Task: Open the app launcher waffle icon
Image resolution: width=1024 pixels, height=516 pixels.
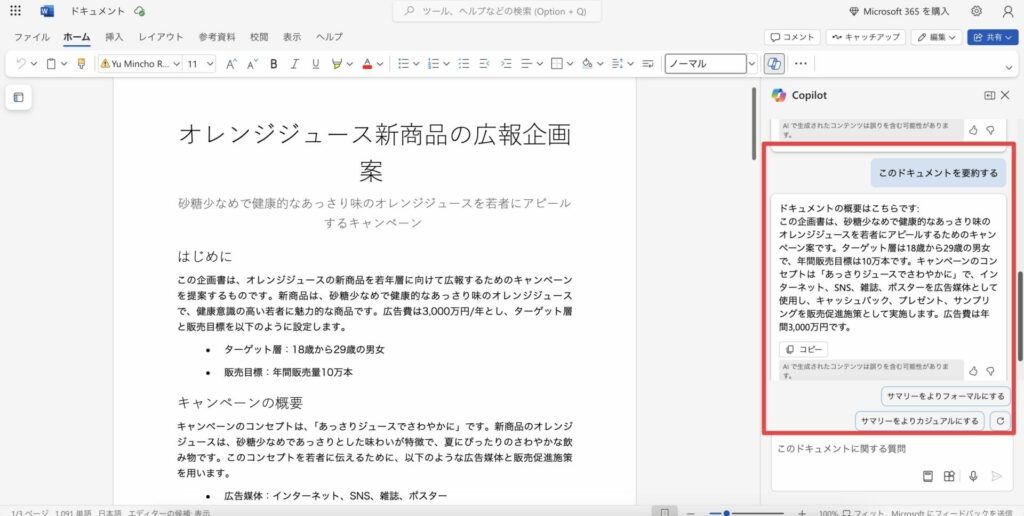Action: coord(15,11)
